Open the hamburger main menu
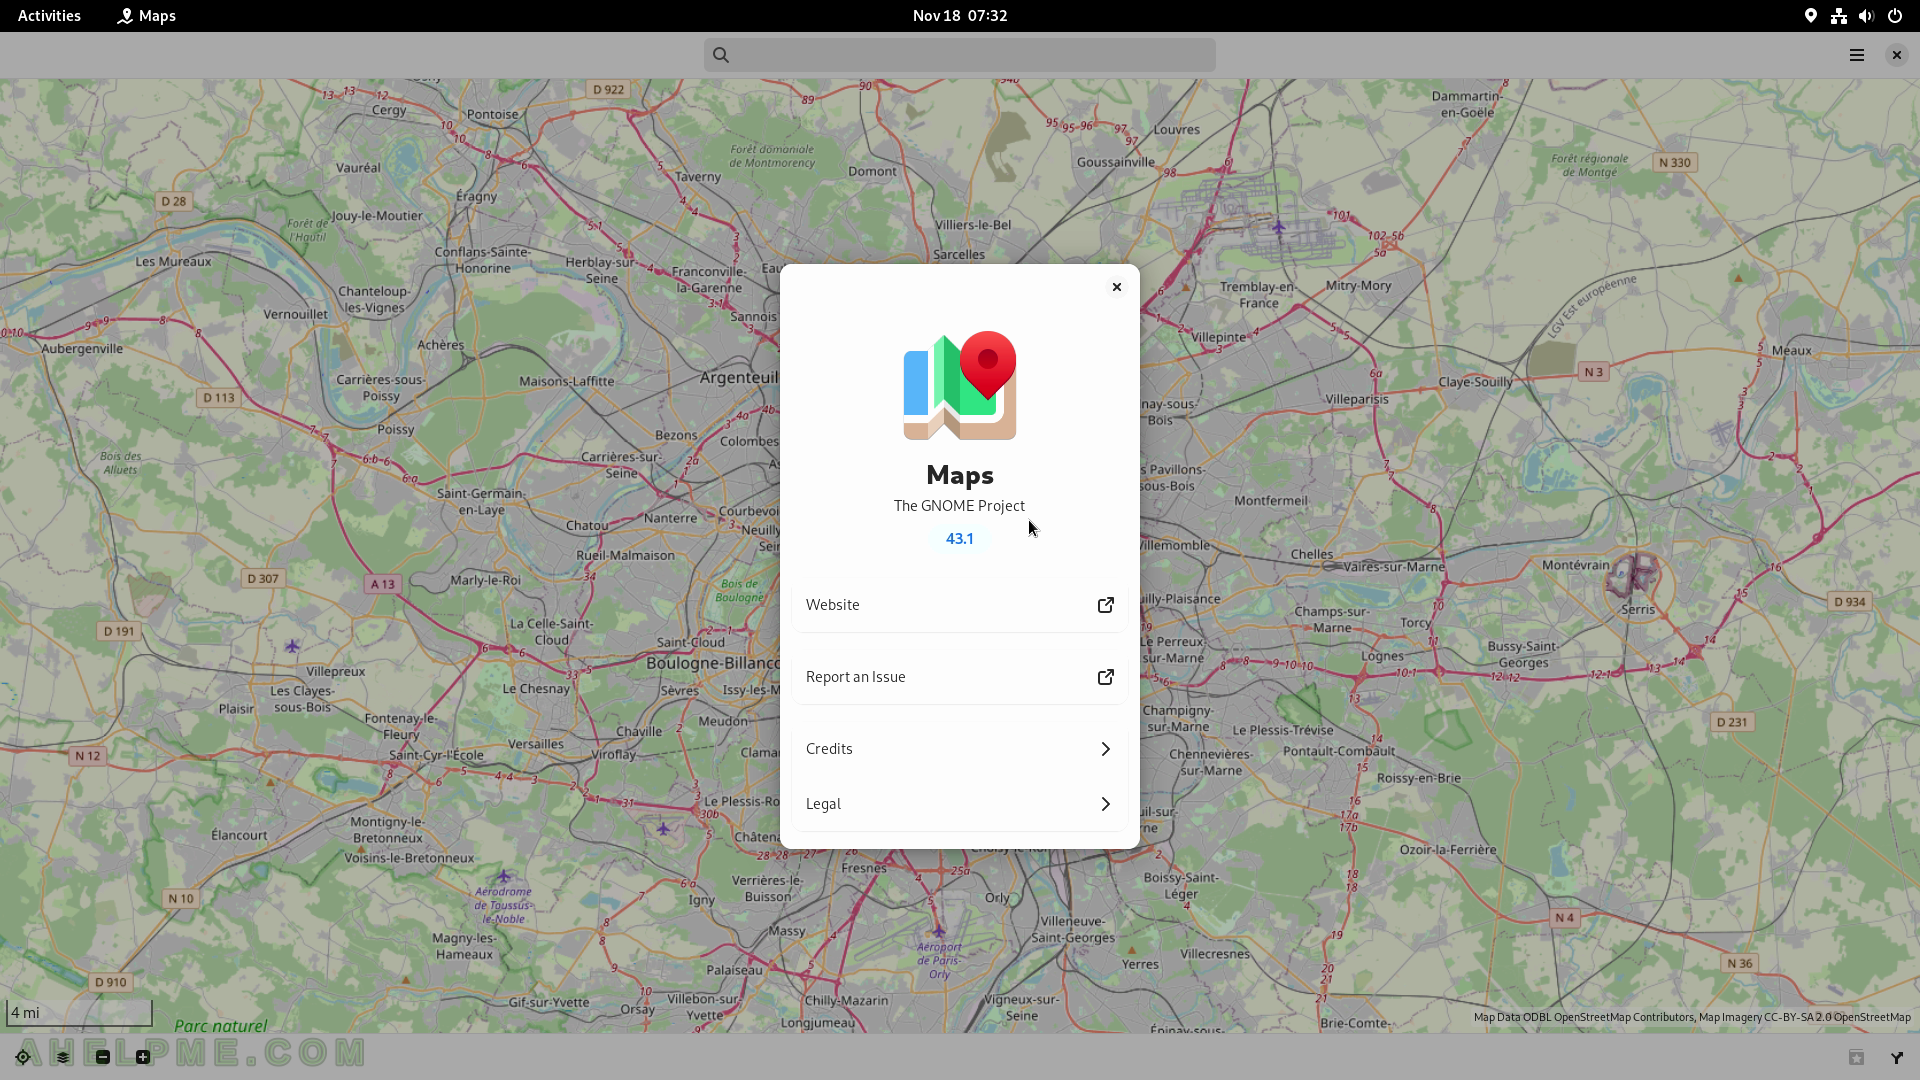The height and width of the screenshot is (1080, 1920). pos(1857,55)
